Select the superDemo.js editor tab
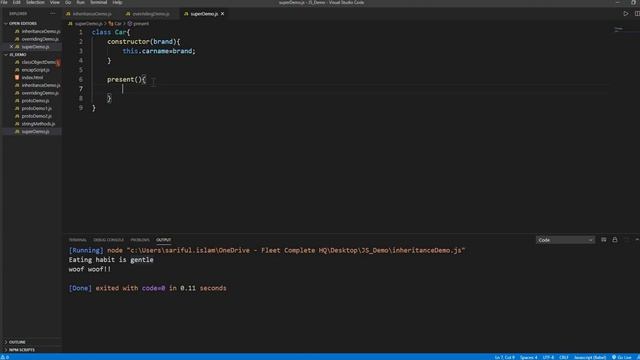 point(204,14)
